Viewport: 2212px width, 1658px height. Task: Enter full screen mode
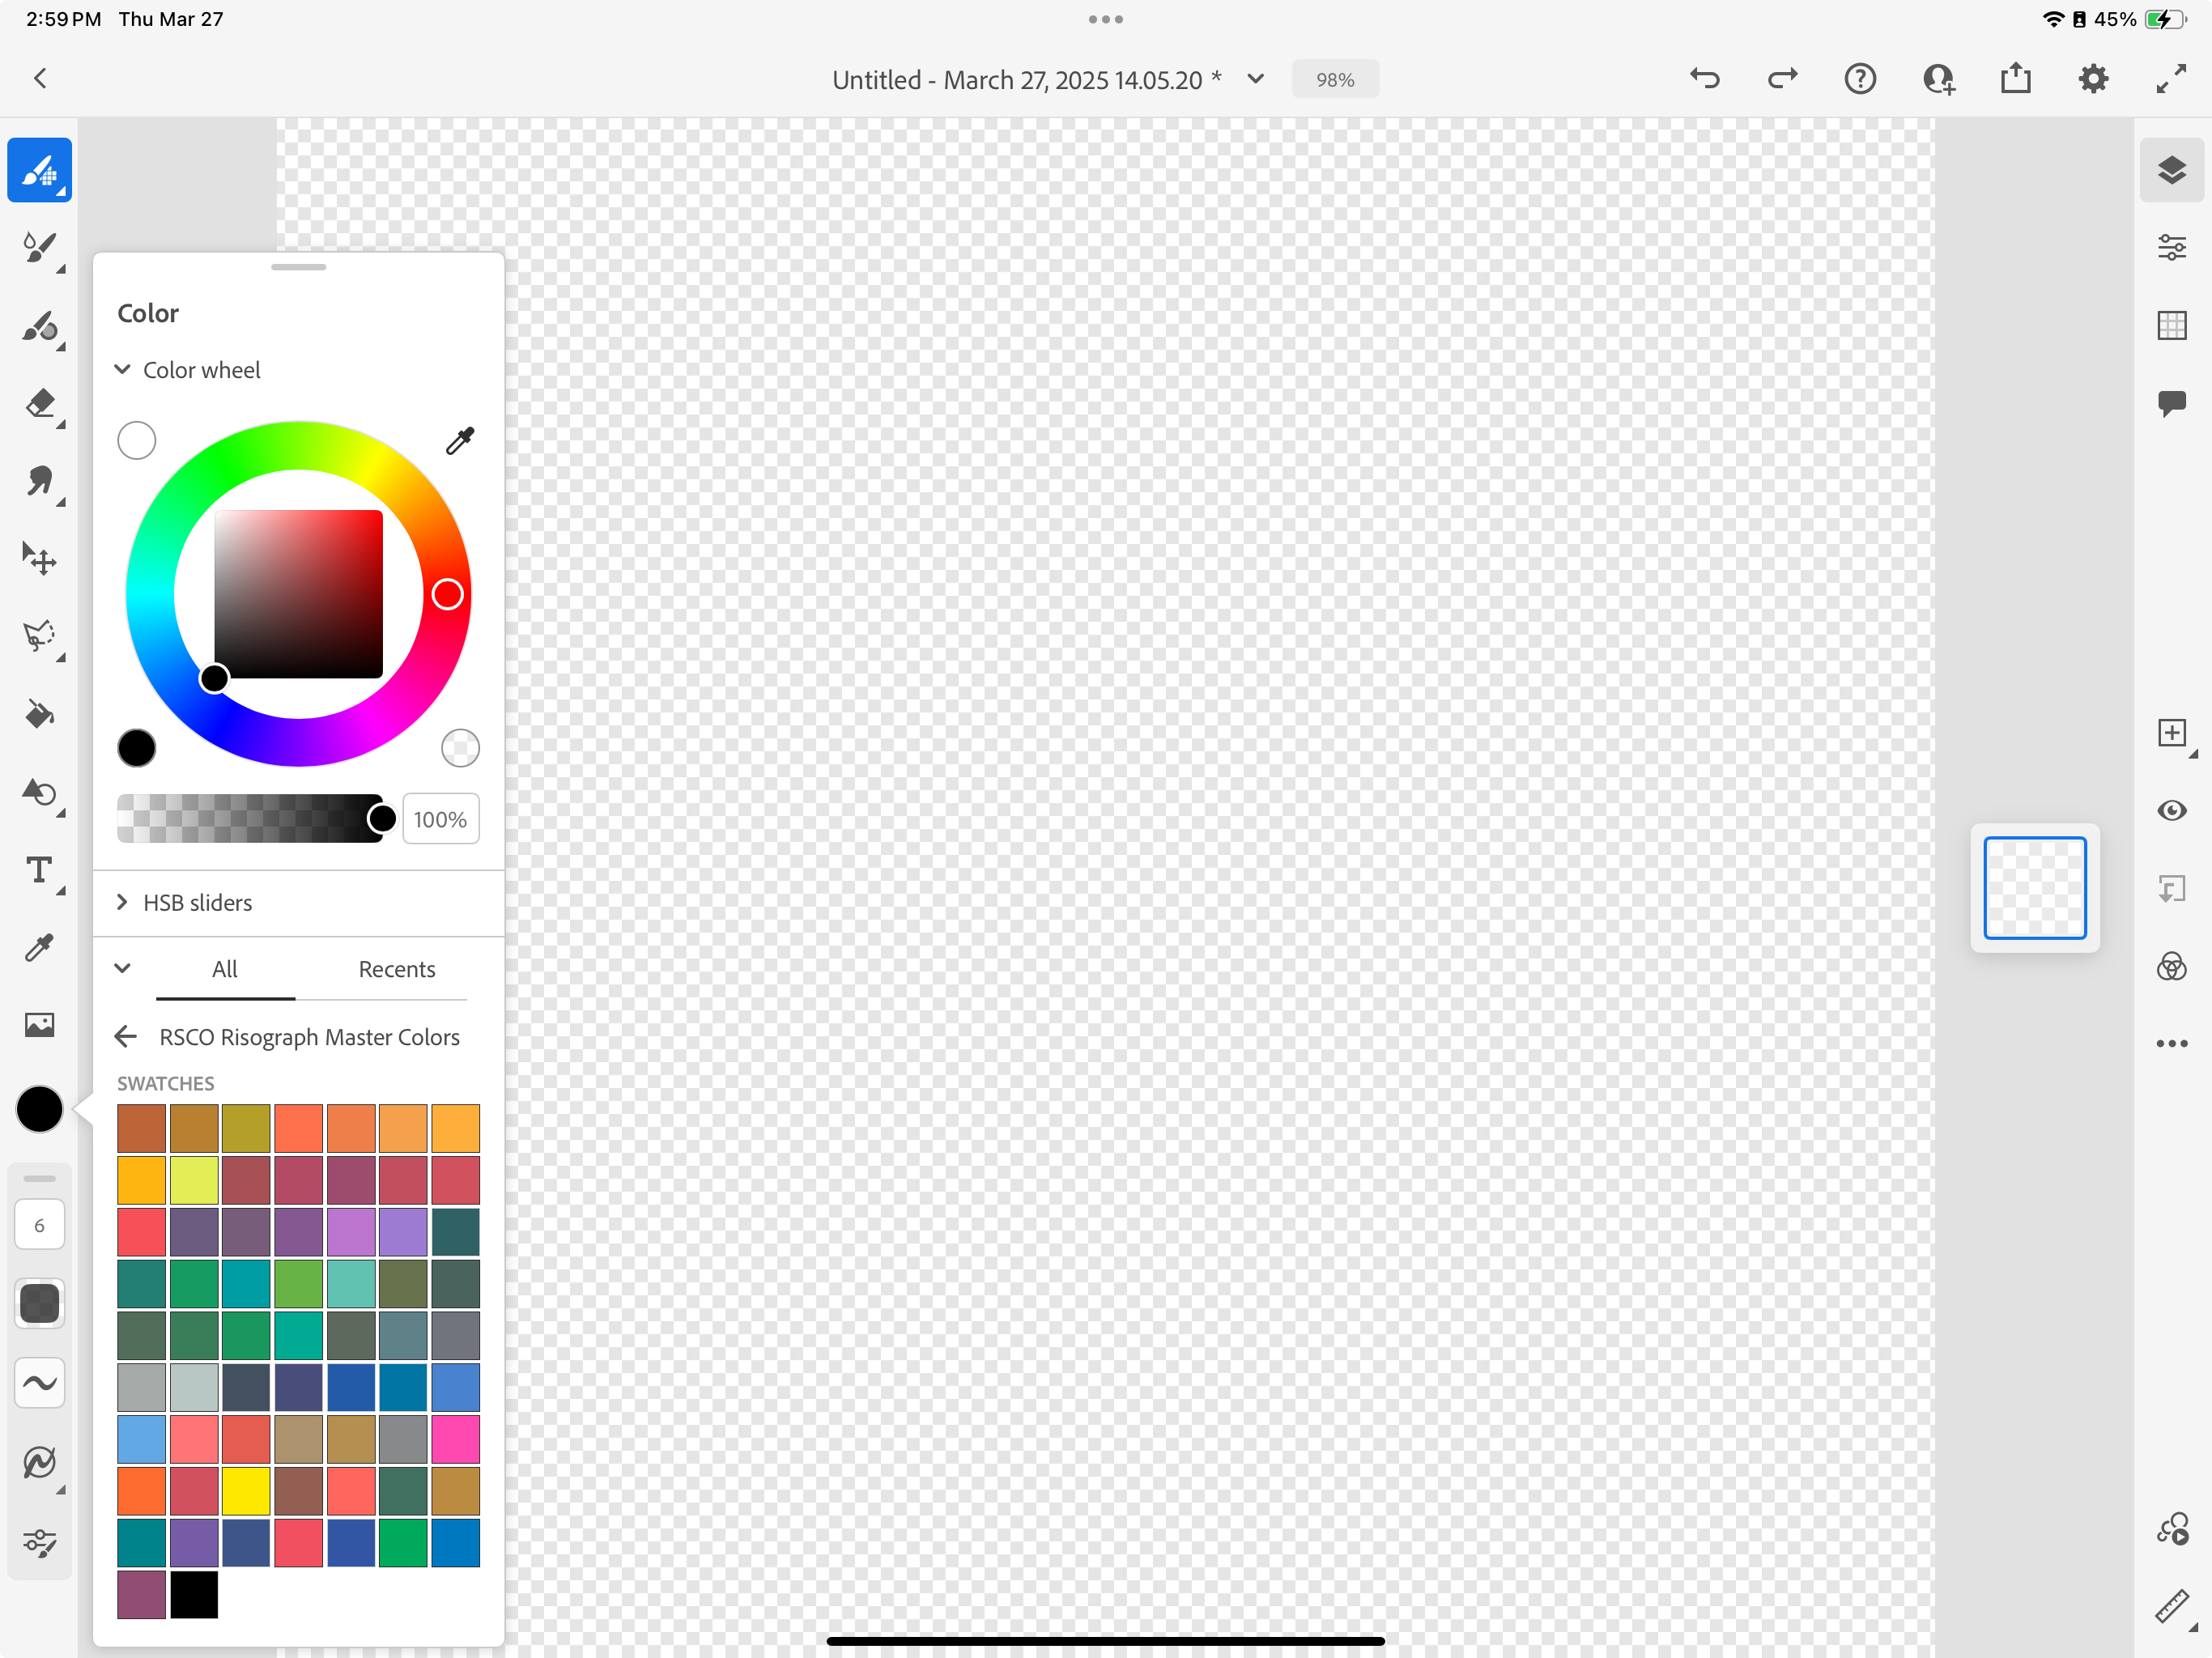(x=2171, y=79)
